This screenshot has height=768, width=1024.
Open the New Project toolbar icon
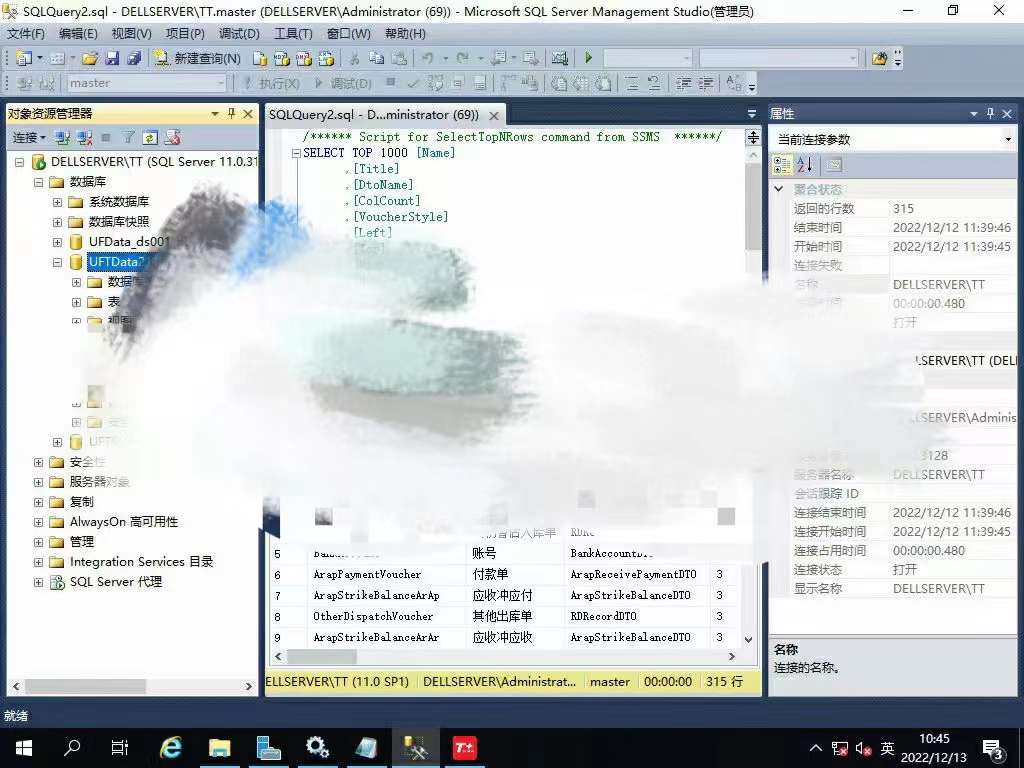[x=24, y=59]
